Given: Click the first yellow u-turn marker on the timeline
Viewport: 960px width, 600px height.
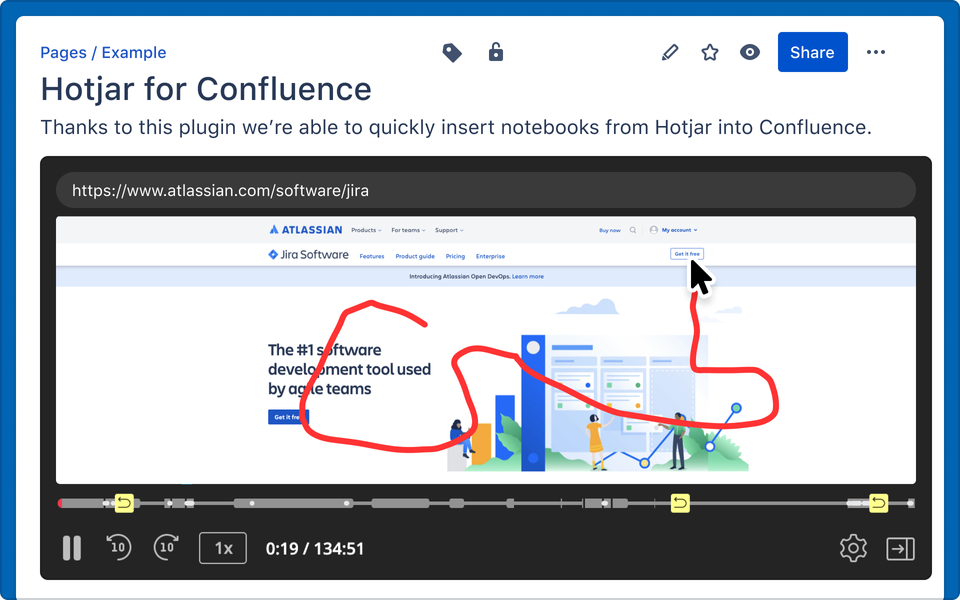Looking at the screenshot, I should click(x=124, y=503).
